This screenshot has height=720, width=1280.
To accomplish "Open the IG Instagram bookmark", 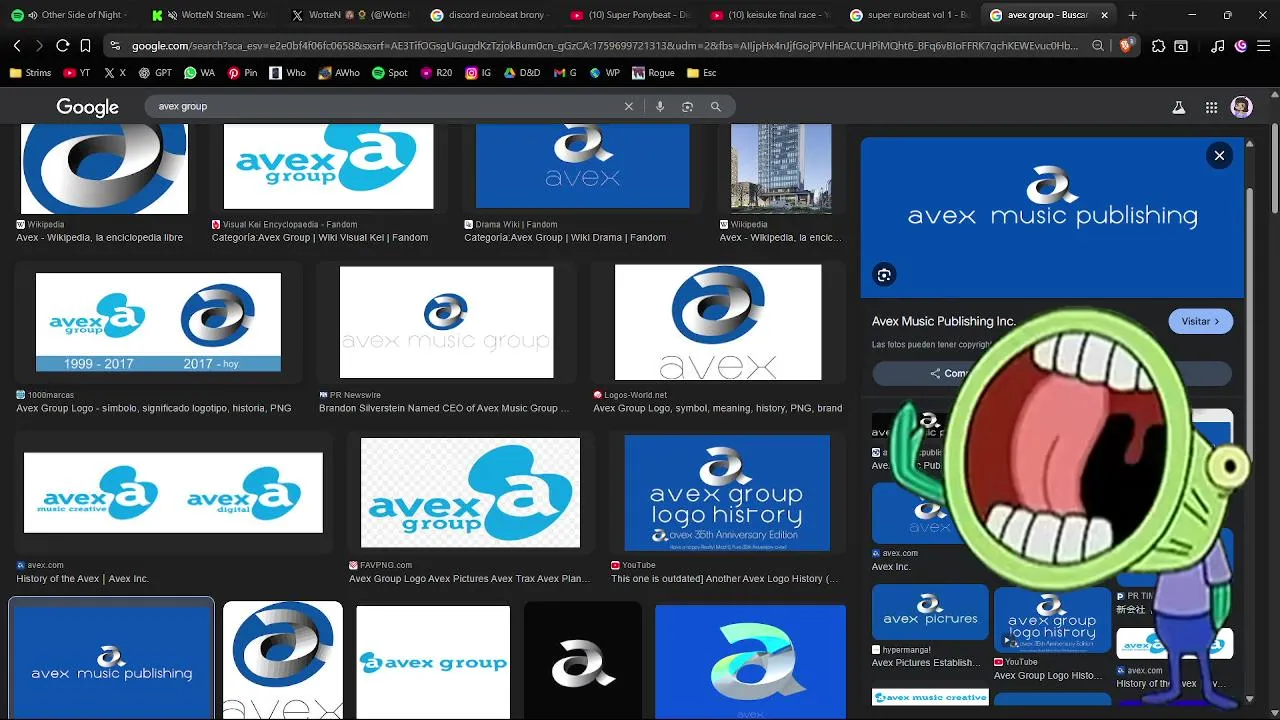I will click(x=478, y=73).
